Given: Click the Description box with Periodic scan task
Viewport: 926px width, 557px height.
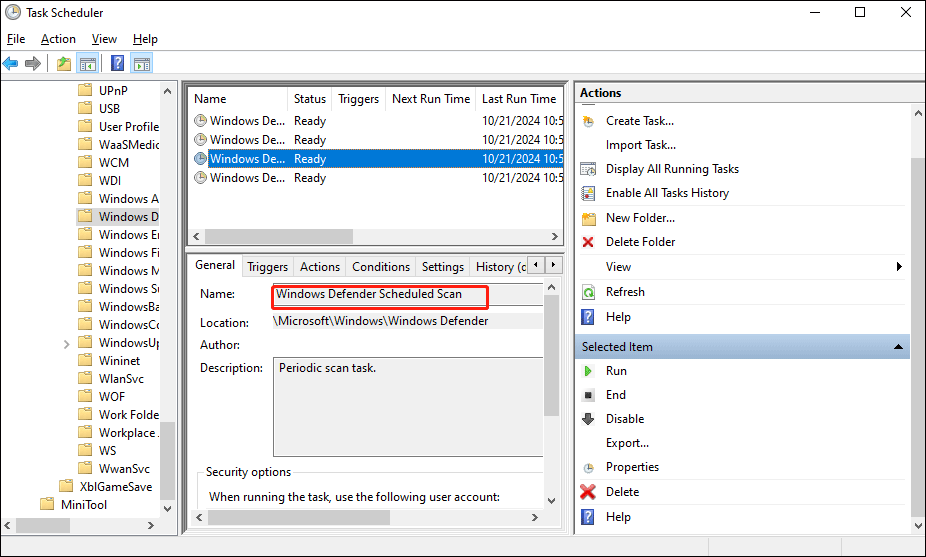Looking at the screenshot, I should pyautogui.click(x=407, y=407).
